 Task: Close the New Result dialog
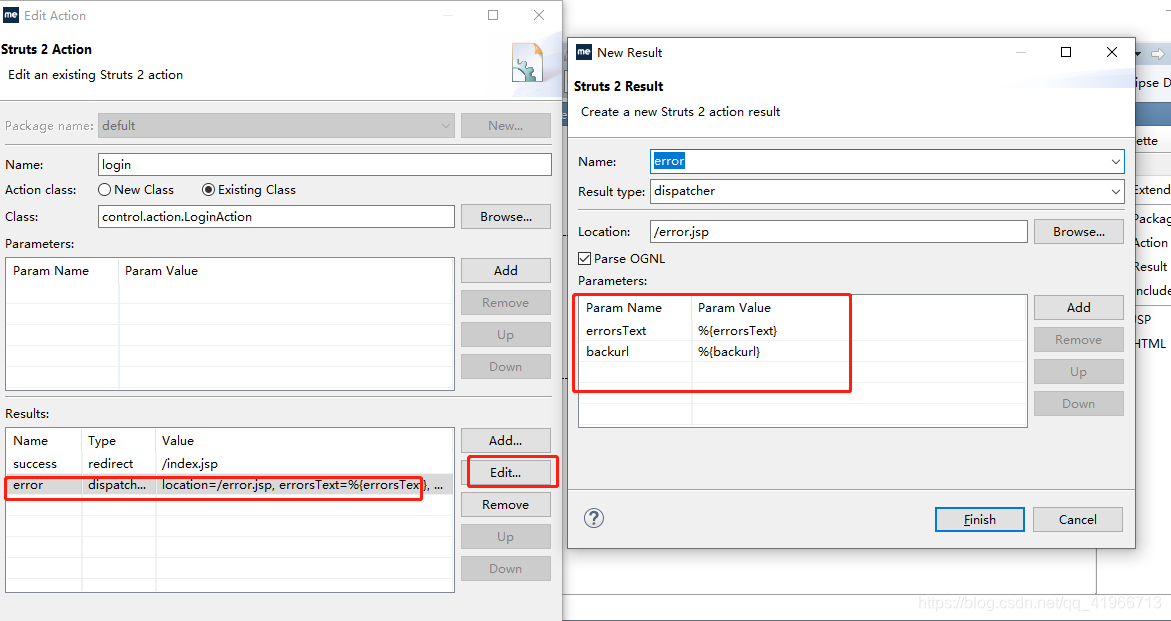point(1112,52)
